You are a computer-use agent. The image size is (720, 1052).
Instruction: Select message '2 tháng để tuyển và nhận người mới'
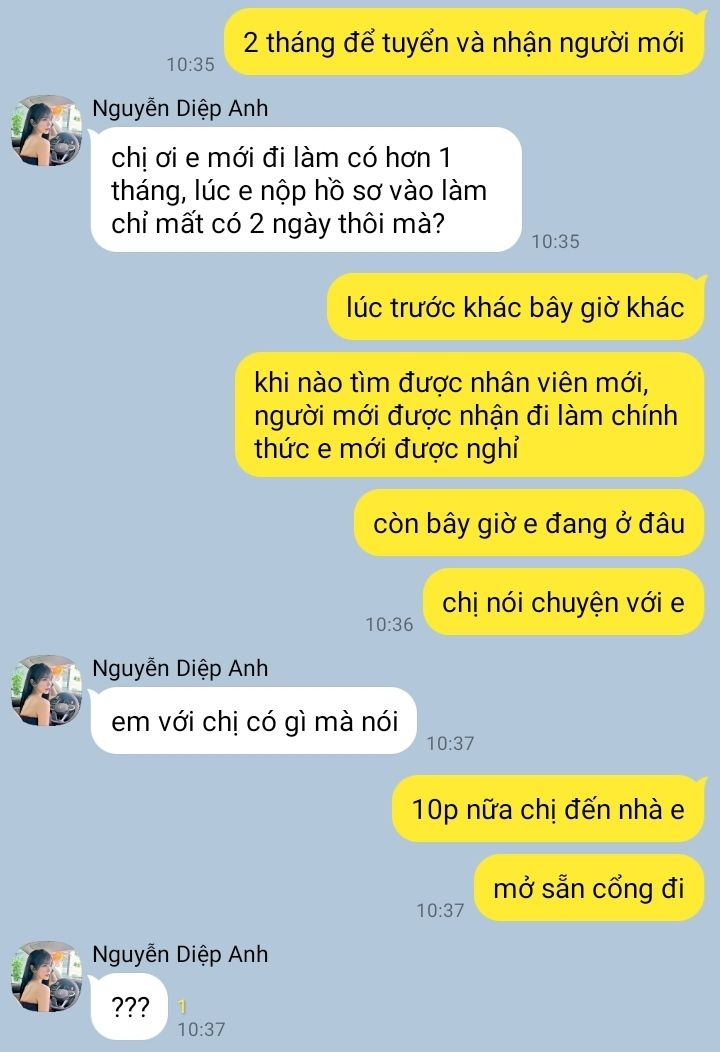click(x=464, y=42)
